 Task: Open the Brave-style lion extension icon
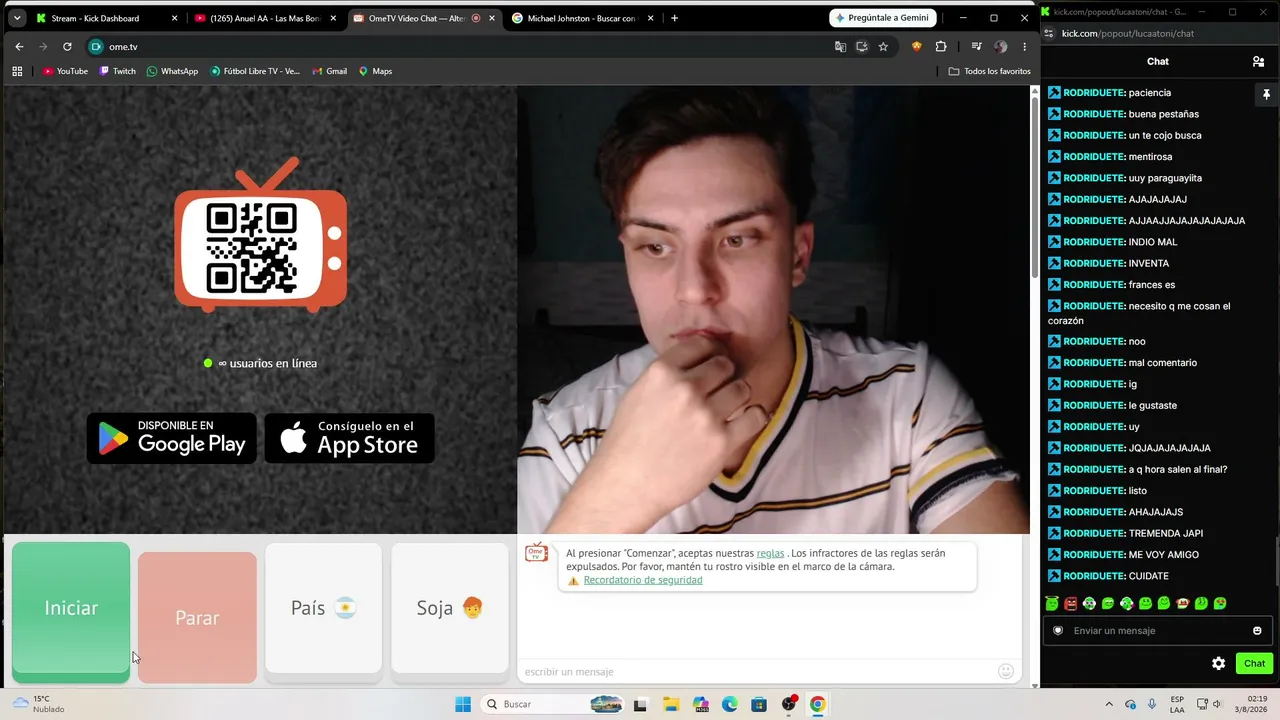pos(916,46)
